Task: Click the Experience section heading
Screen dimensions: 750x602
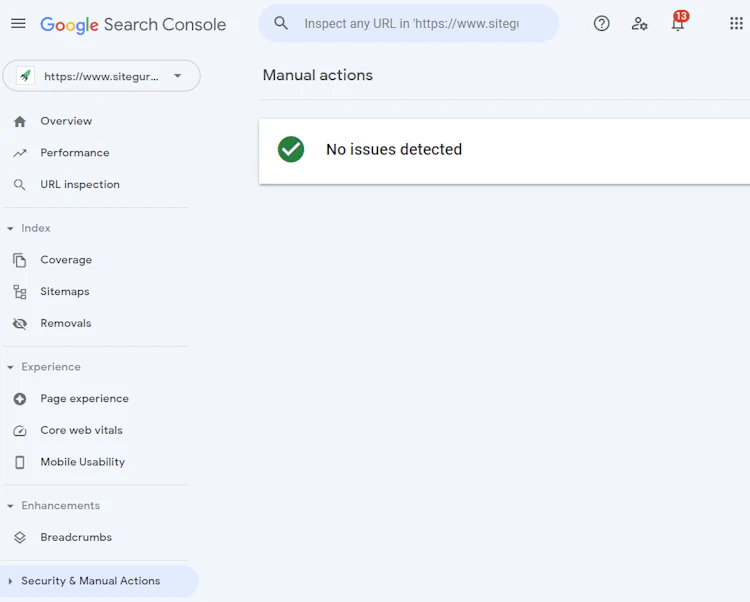Action: (x=51, y=367)
